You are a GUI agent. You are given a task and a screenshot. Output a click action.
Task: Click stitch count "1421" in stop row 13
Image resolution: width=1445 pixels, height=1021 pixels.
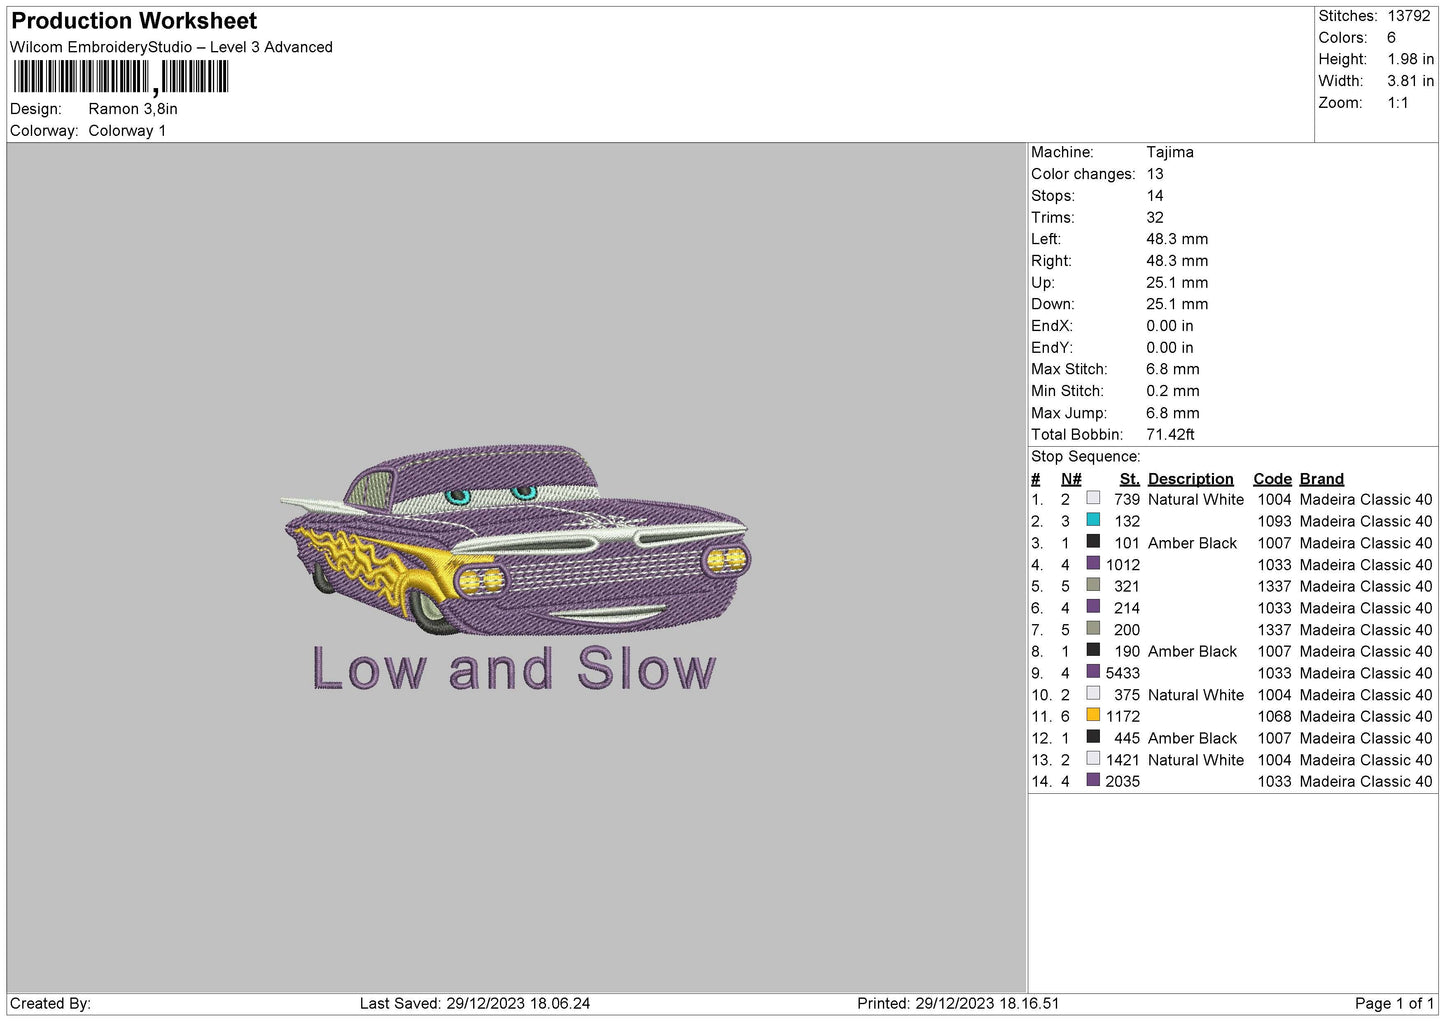coord(1123,760)
